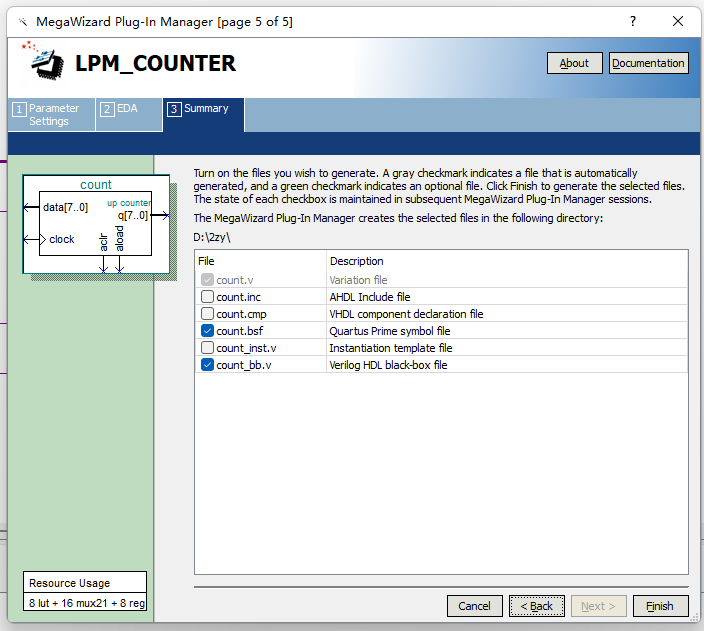Click the 'count' title of the symbol

(x=96, y=184)
